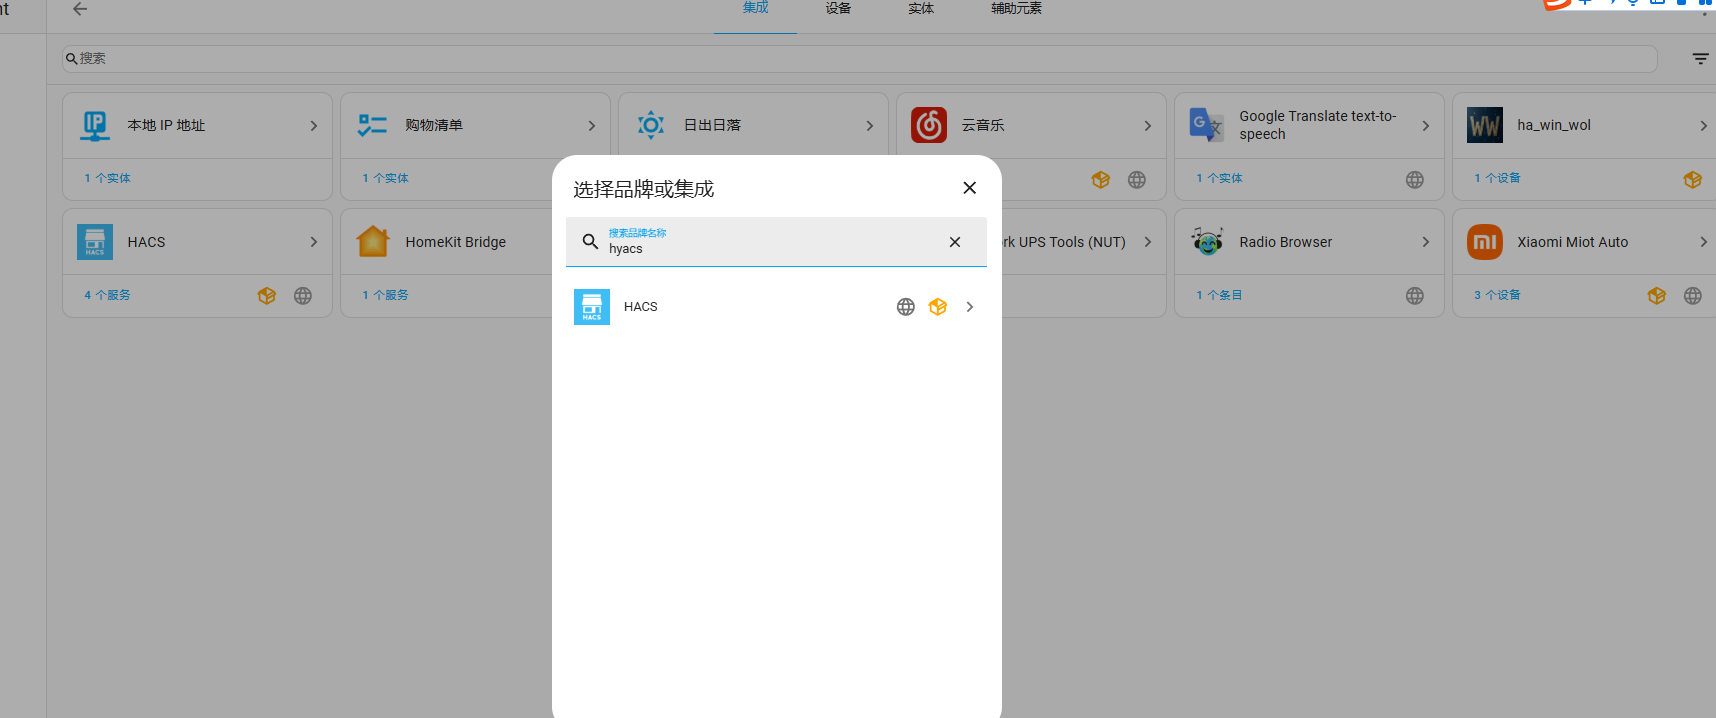1716x718 pixels.
Task: Click the Radio Browser icon
Action: coord(1207,242)
